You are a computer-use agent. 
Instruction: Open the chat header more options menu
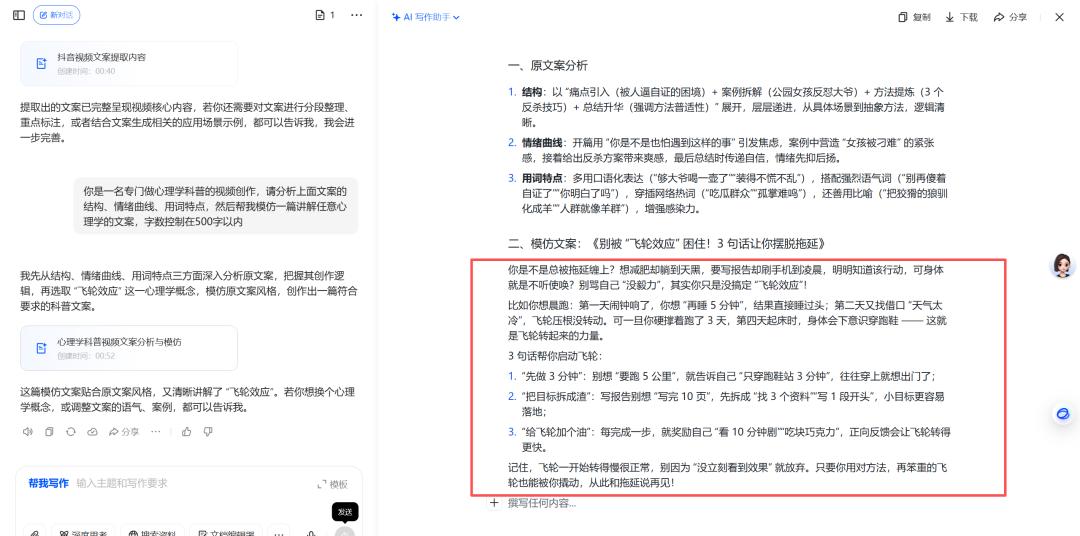[x=357, y=15]
